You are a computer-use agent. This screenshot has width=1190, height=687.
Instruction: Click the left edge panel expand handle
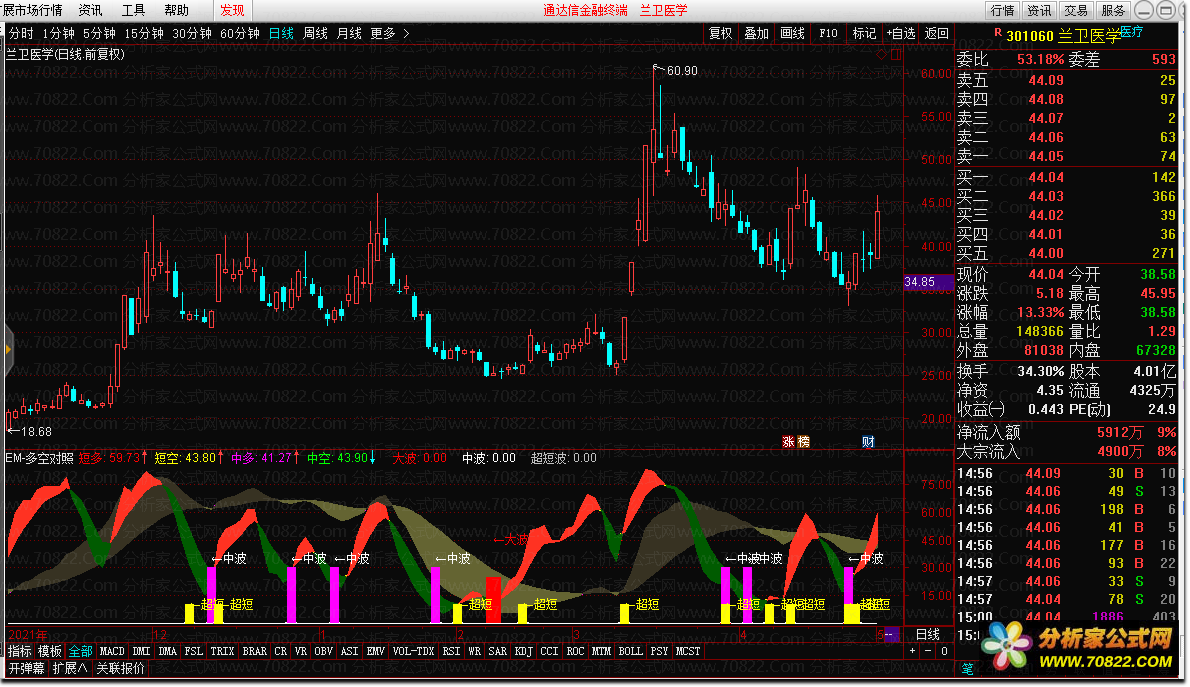coord(8,350)
